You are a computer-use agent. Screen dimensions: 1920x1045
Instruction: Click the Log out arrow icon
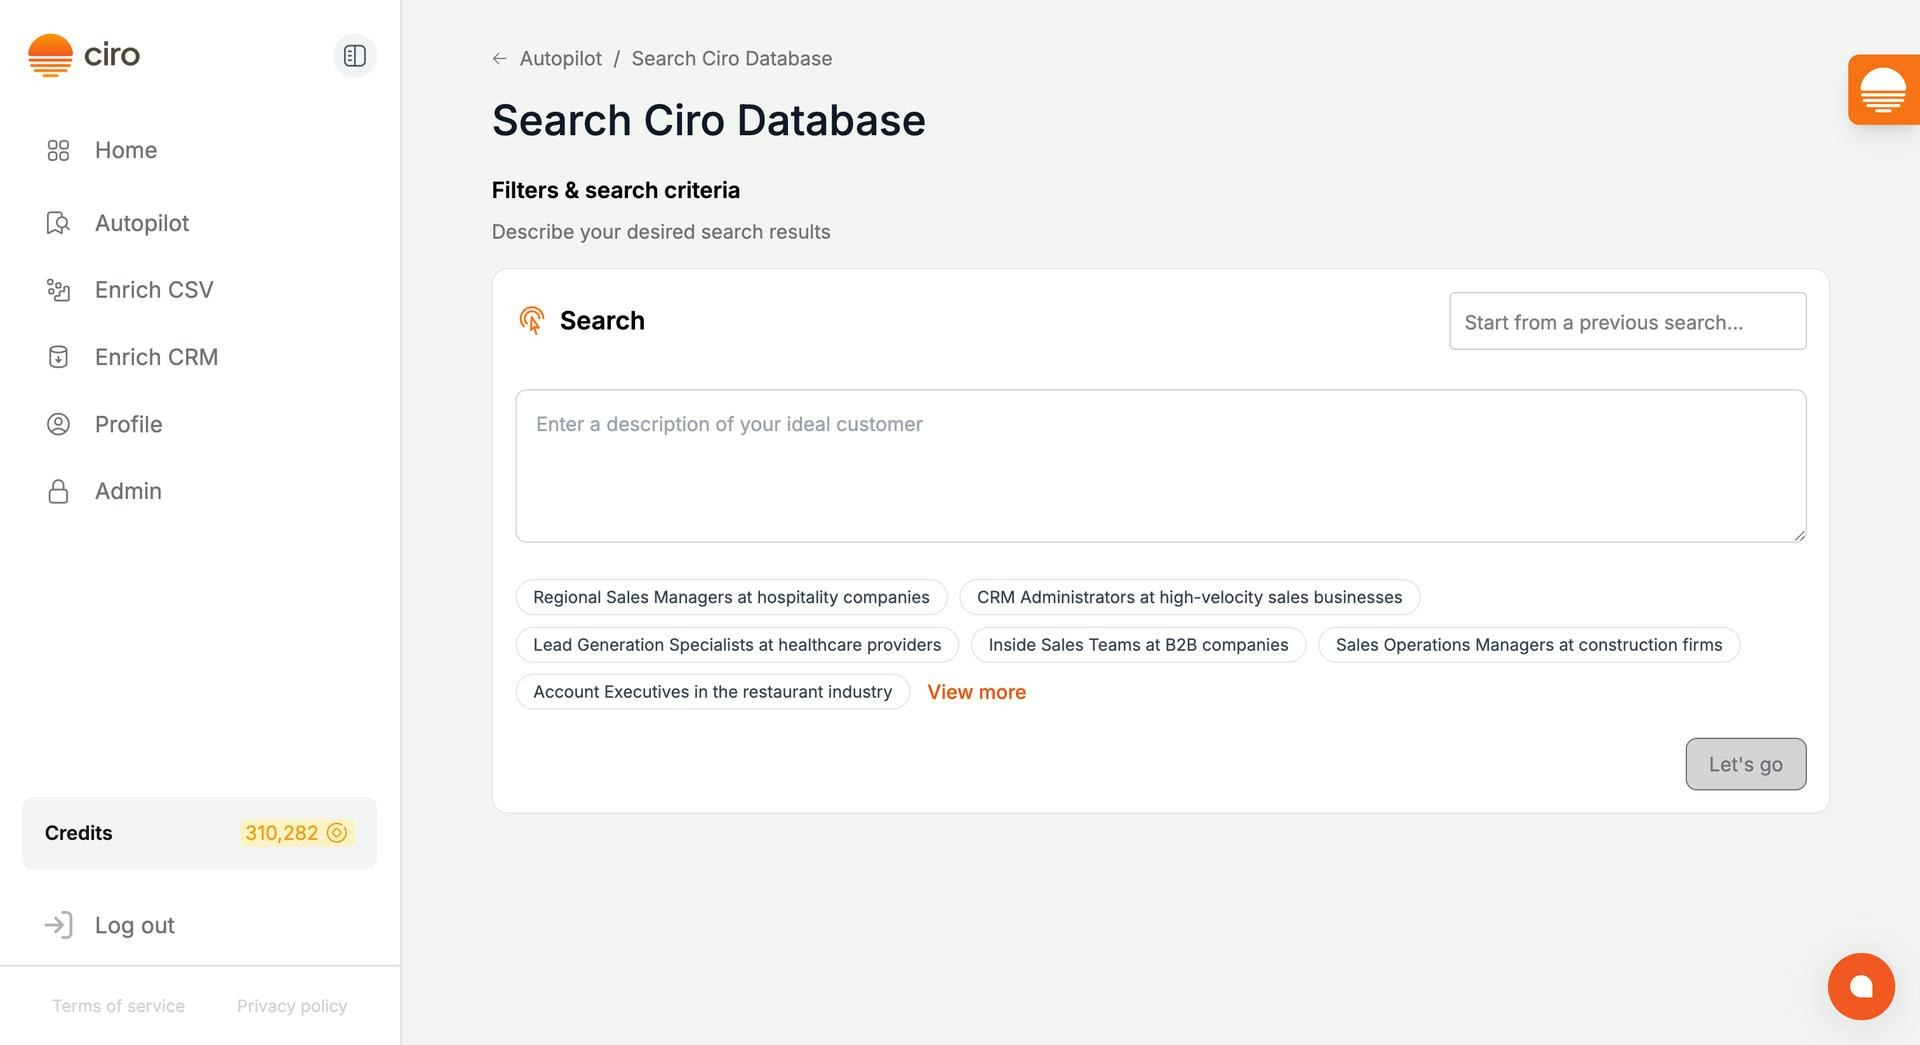(58, 925)
